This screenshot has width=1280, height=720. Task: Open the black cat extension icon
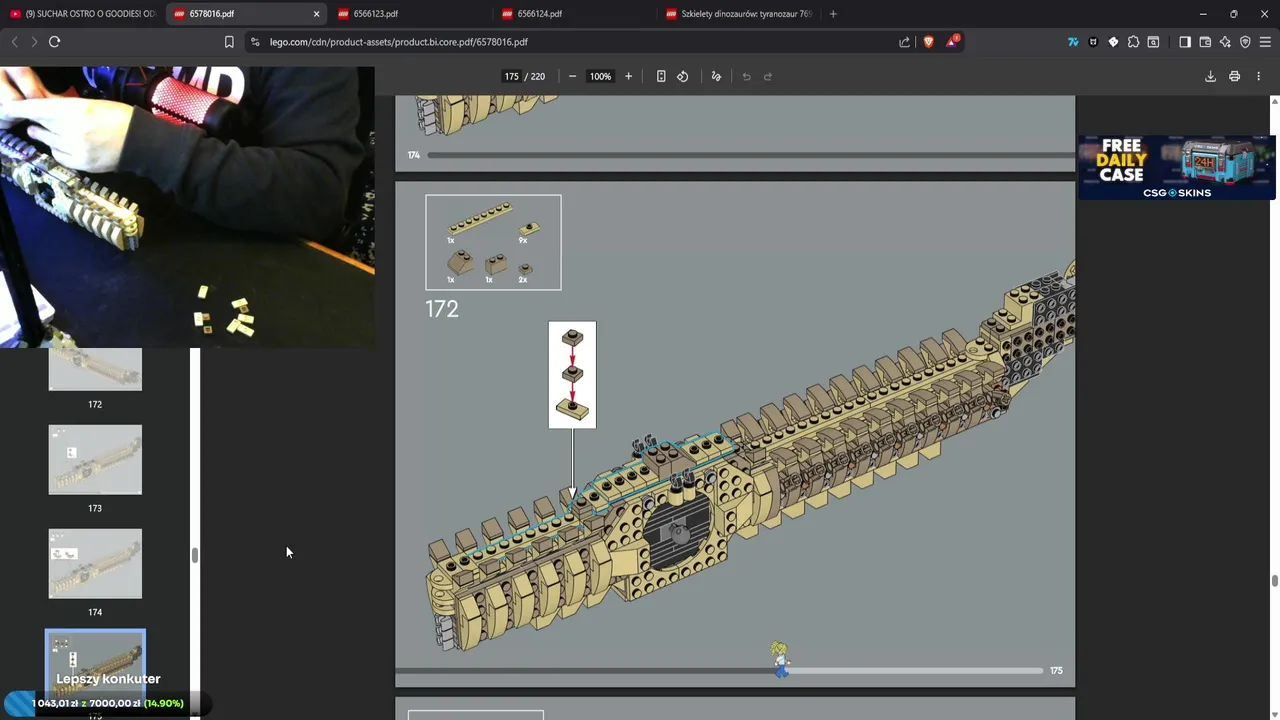pyautogui.click(x=1093, y=42)
